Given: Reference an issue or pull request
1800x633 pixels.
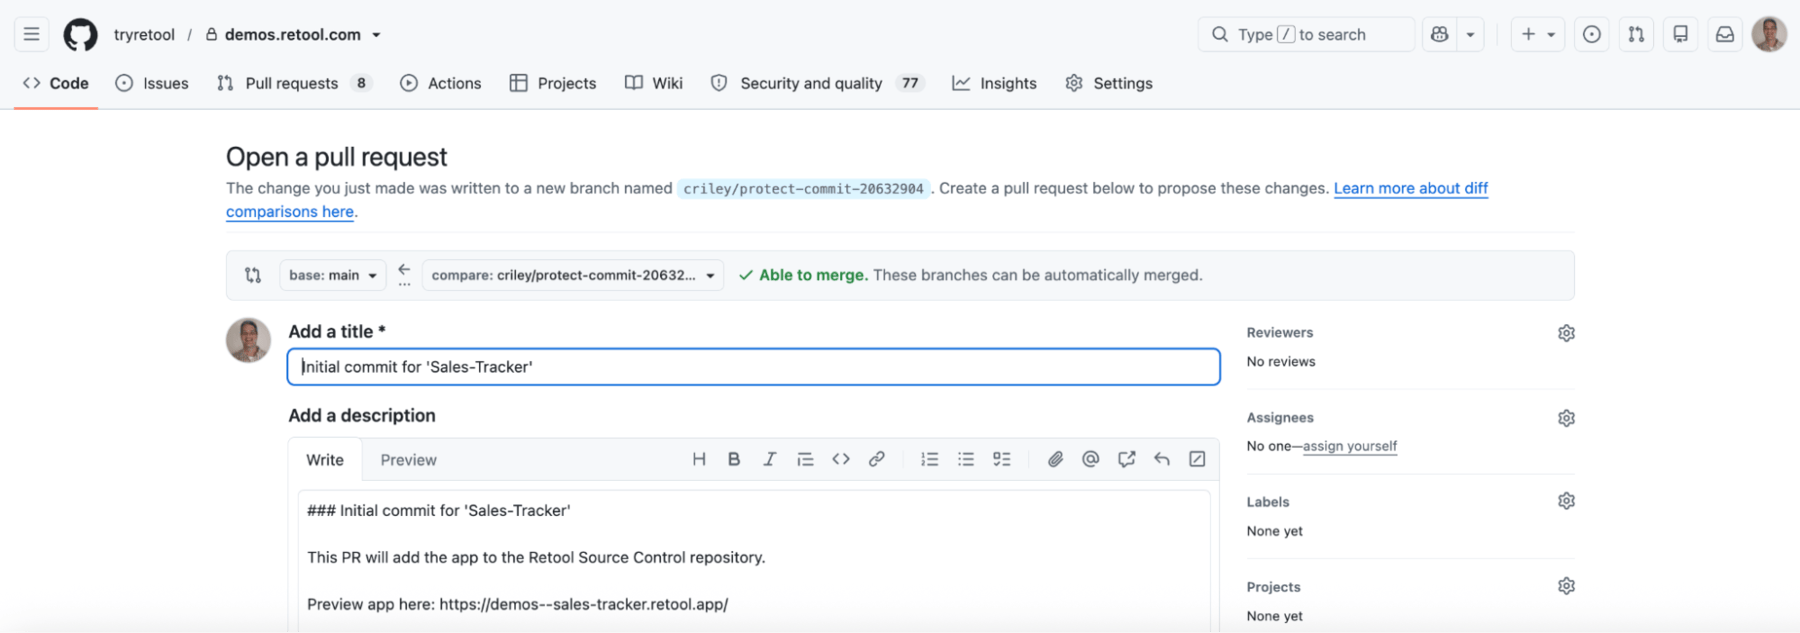Looking at the screenshot, I should (x=1127, y=459).
